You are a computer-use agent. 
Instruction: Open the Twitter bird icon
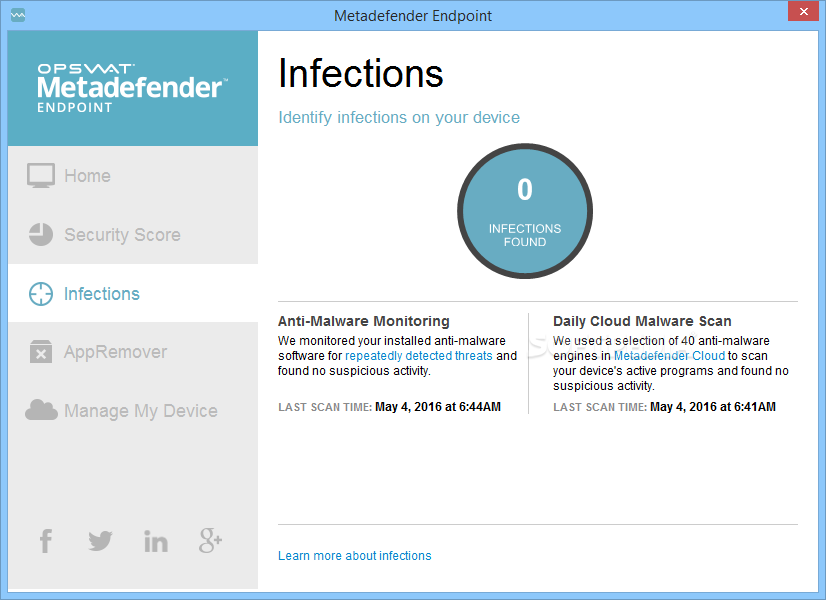[100, 541]
